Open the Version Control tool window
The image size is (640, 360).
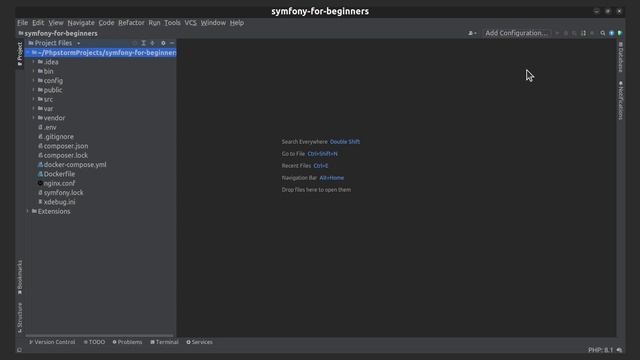point(52,342)
